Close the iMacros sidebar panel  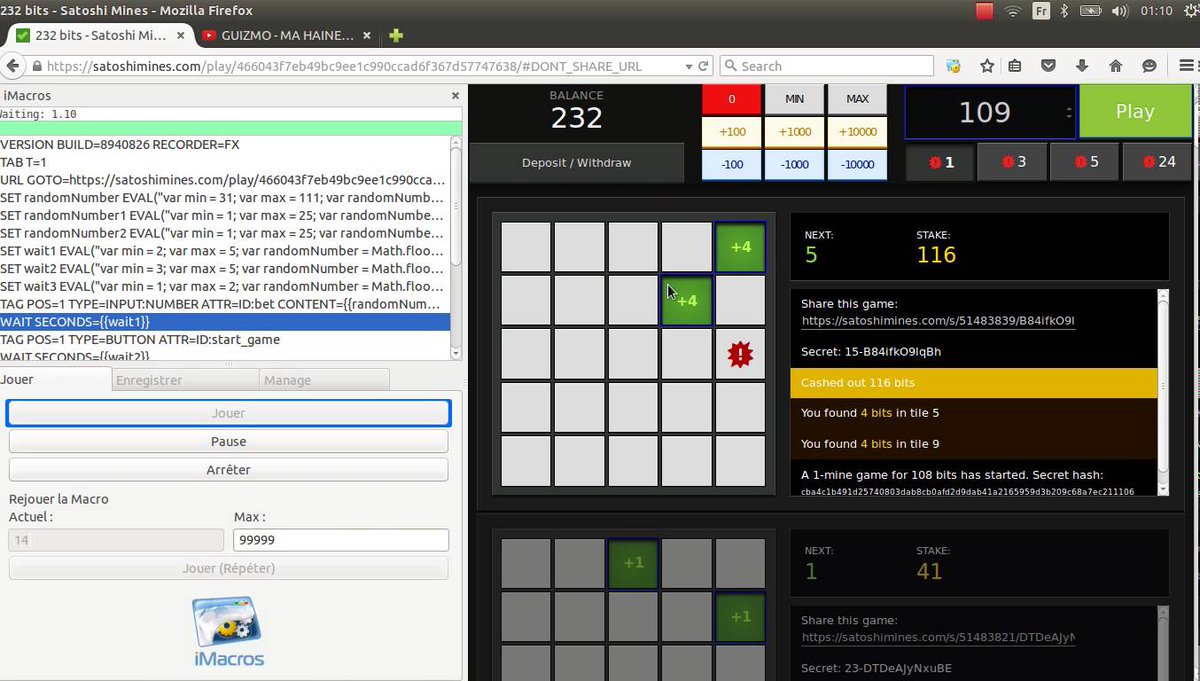pos(455,96)
